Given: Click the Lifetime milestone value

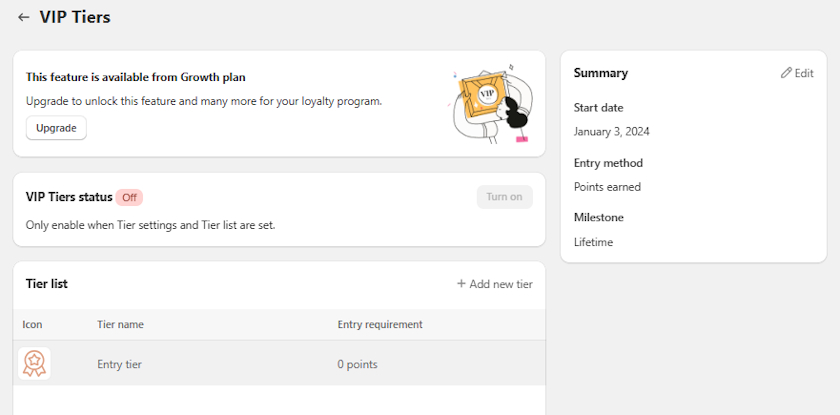Looking at the screenshot, I should (x=594, y=241).
